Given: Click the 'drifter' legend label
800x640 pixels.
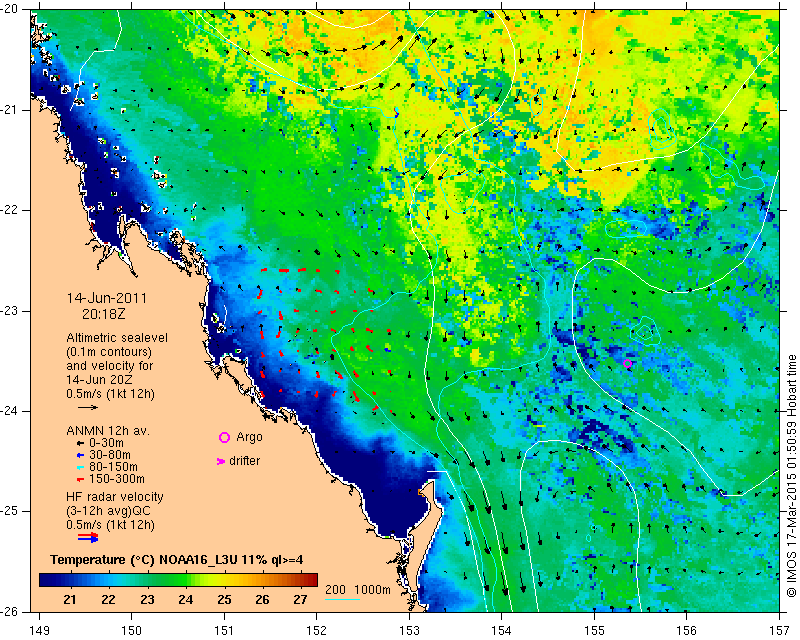Looking at the screenshot, I should coord(244,461).
